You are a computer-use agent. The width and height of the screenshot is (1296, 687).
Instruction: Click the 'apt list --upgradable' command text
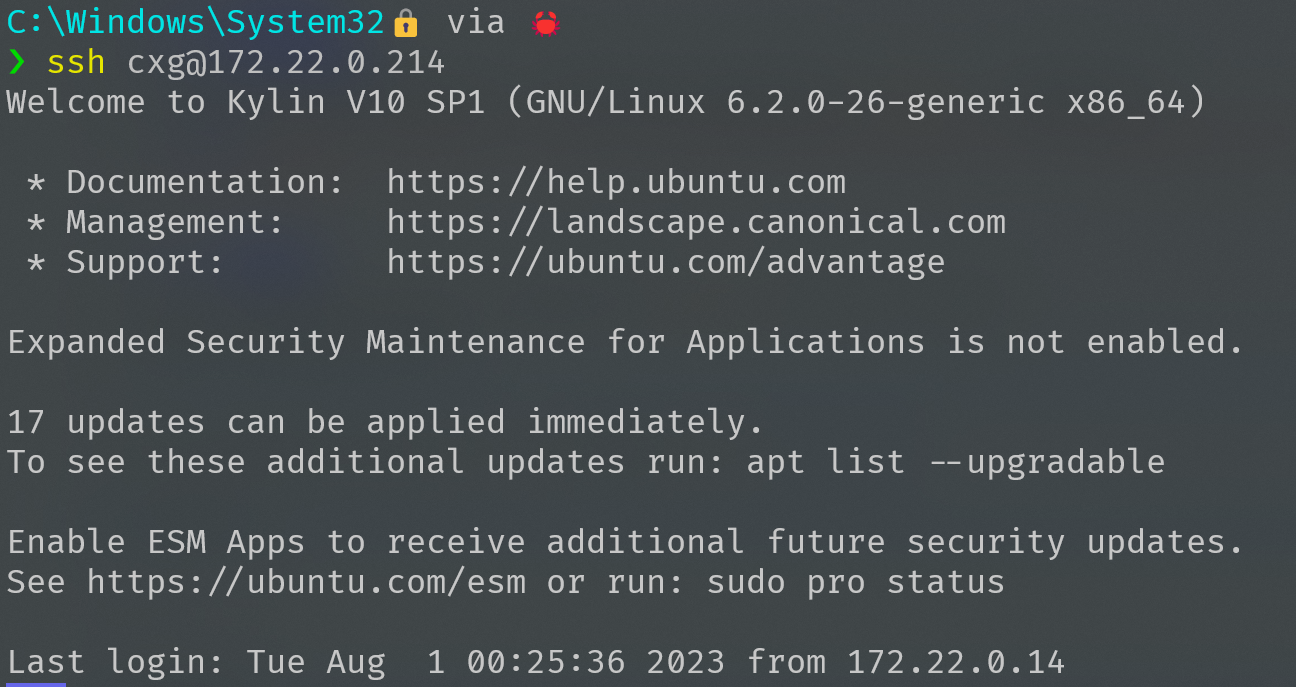click(x=956, y=462)
